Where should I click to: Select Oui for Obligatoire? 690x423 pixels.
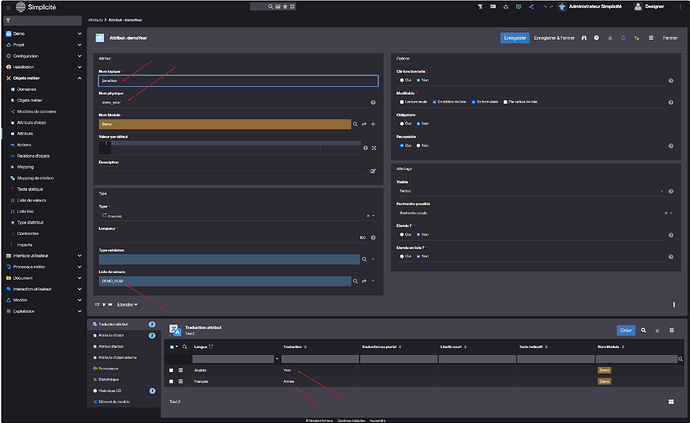pyautogui.click(x=402, y=124)
